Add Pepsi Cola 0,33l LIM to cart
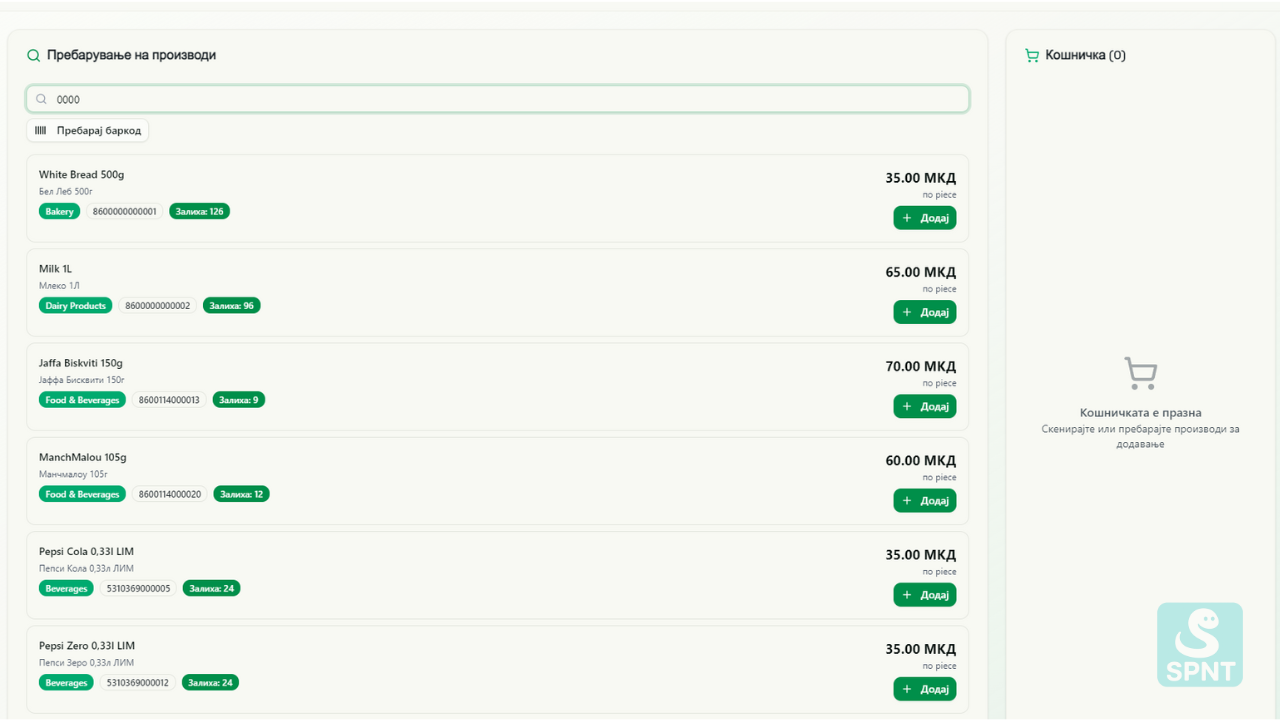The height and width of the screenshot is (720, 1280). click(924, 594)
